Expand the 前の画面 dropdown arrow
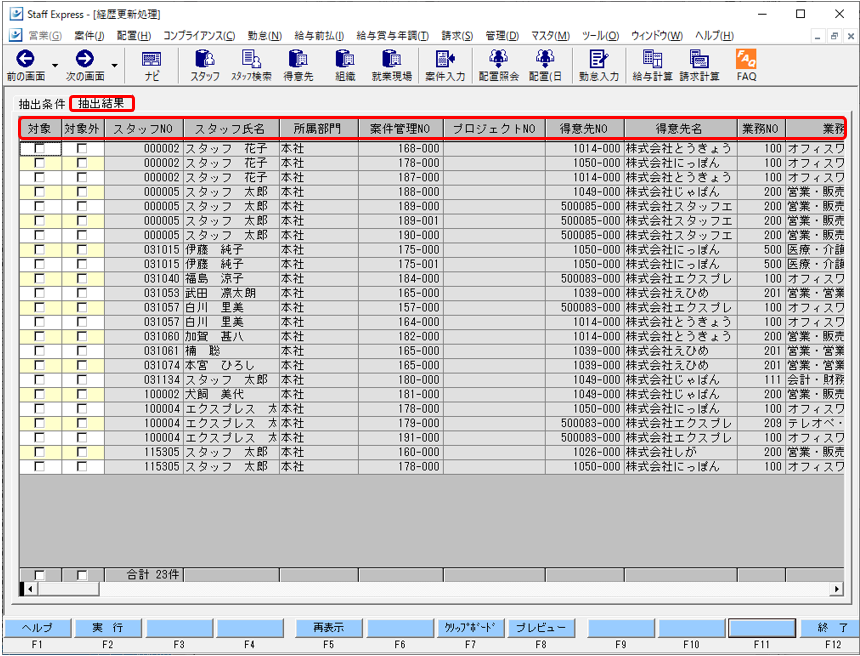Image resolution: width=860 pixels, height=656 pixels. click(x=55, y=65)
